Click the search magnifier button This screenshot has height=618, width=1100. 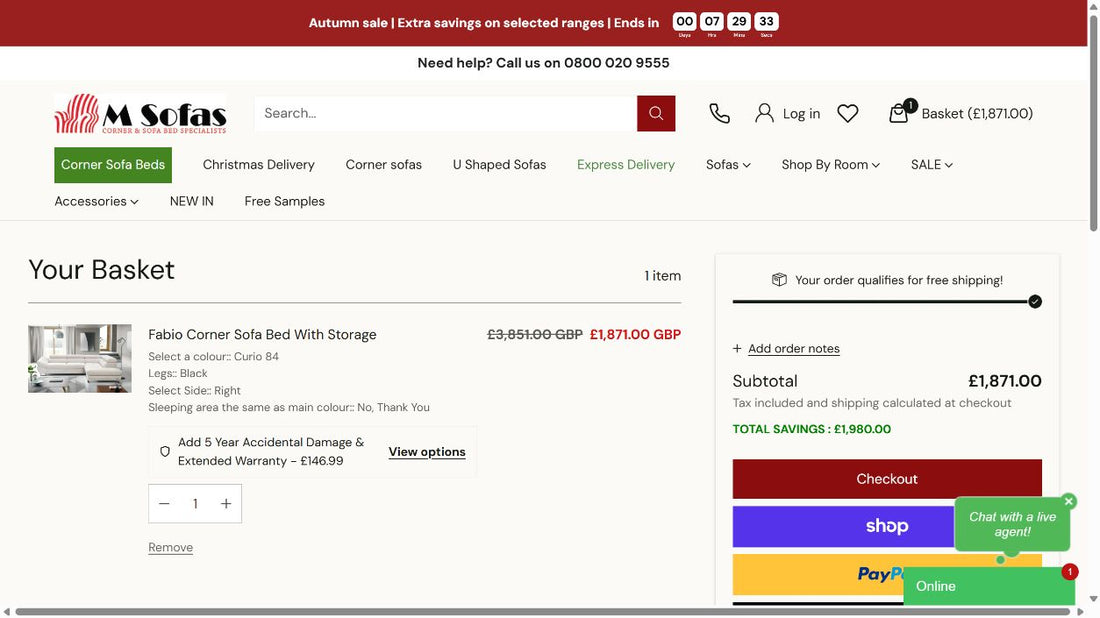[x=656, y=114]
